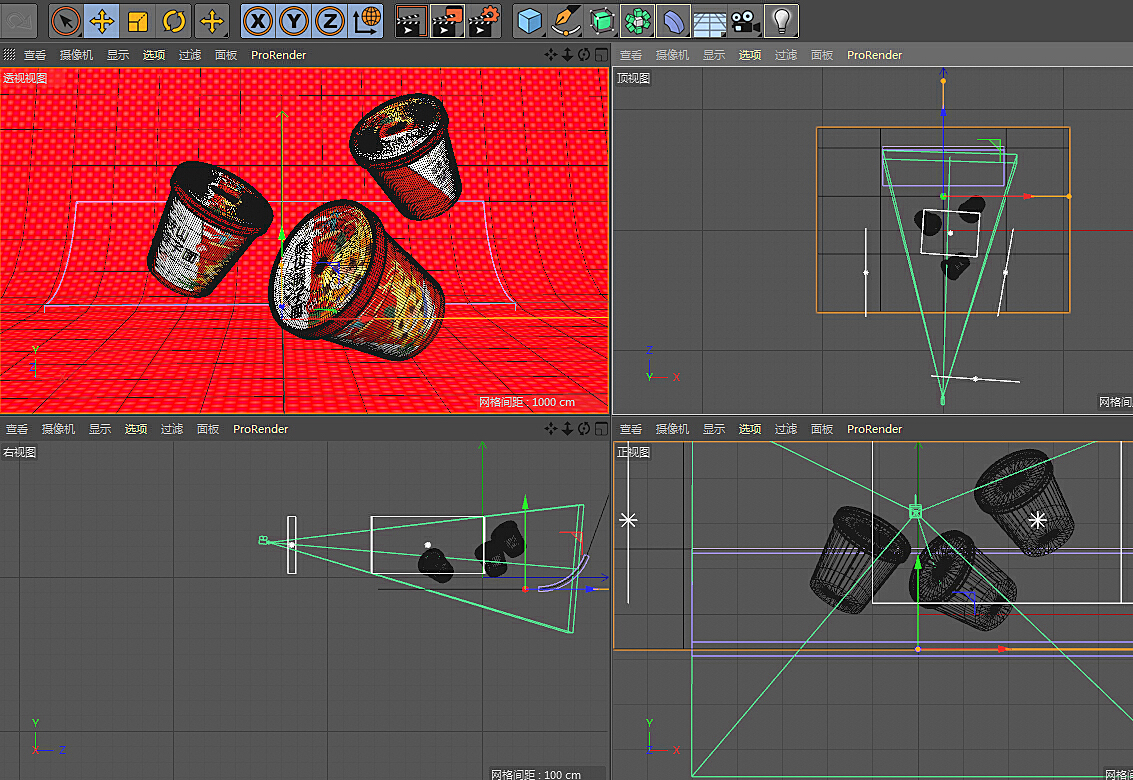Open 过滤 menu in top viewport
This screenshot has width=1133, height=780.
[786, 55]
